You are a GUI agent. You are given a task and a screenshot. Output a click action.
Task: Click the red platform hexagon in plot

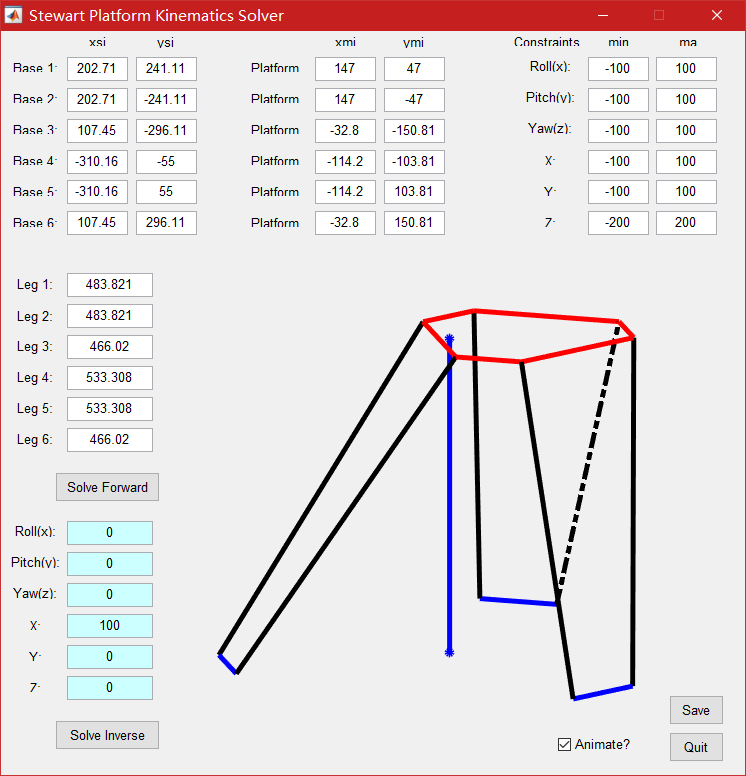coord(545,315)
